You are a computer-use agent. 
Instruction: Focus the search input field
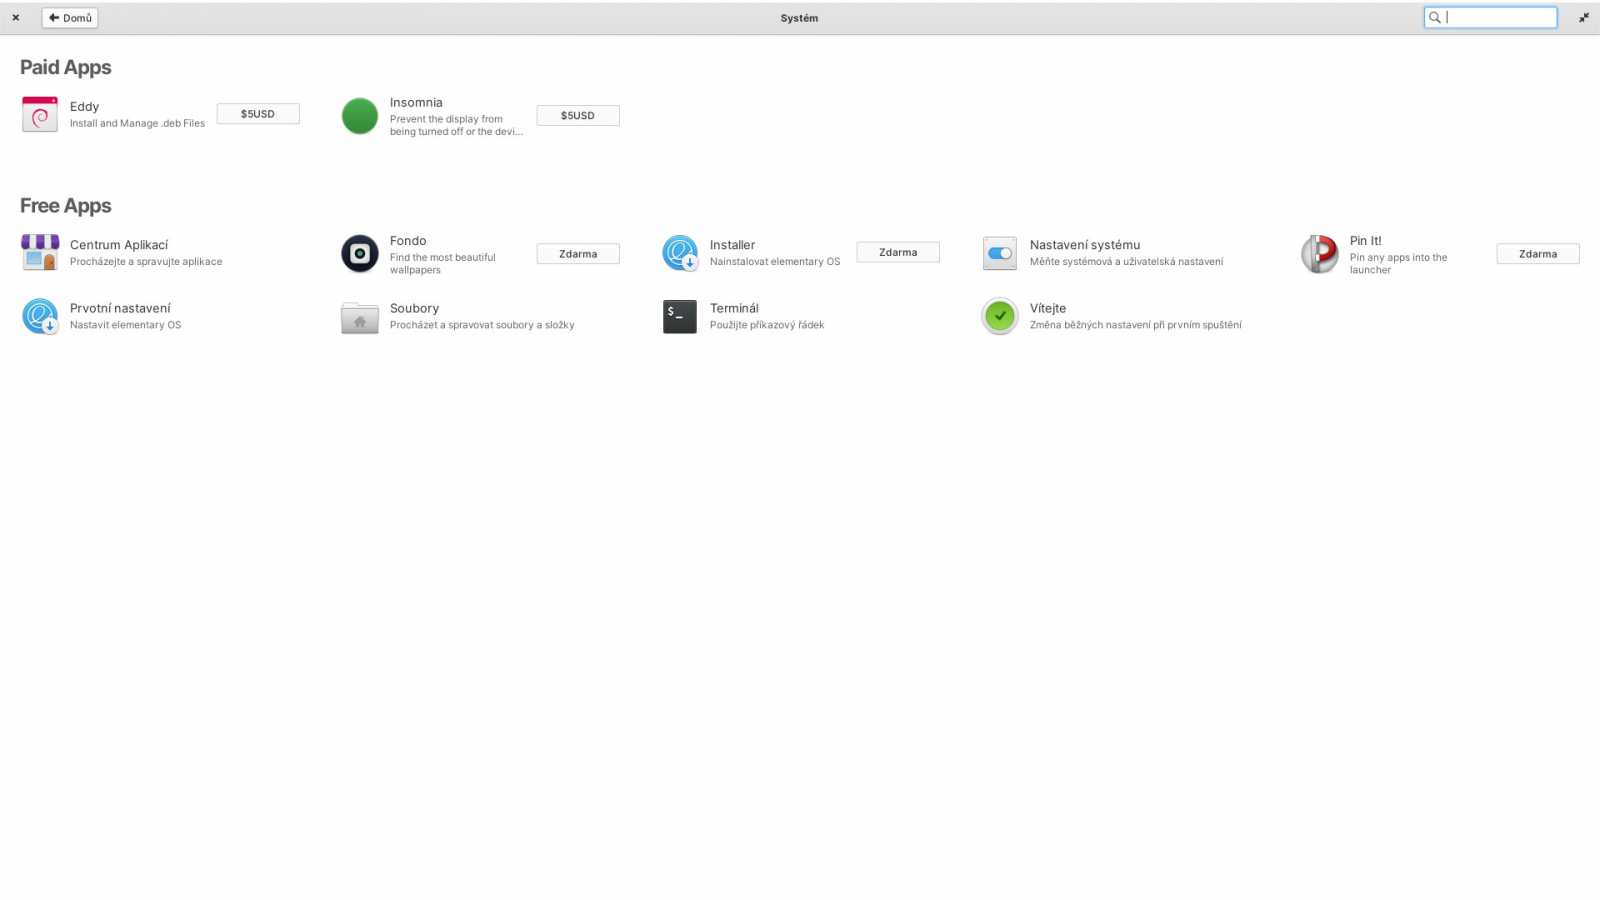tap(1491, 17)
